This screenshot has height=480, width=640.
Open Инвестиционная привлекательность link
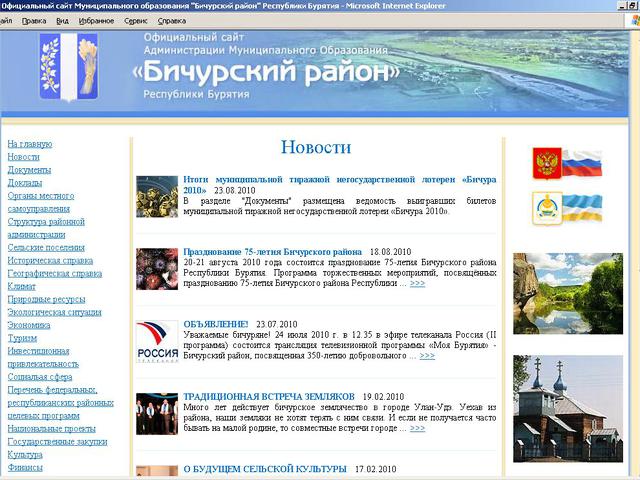coord(43,357)
